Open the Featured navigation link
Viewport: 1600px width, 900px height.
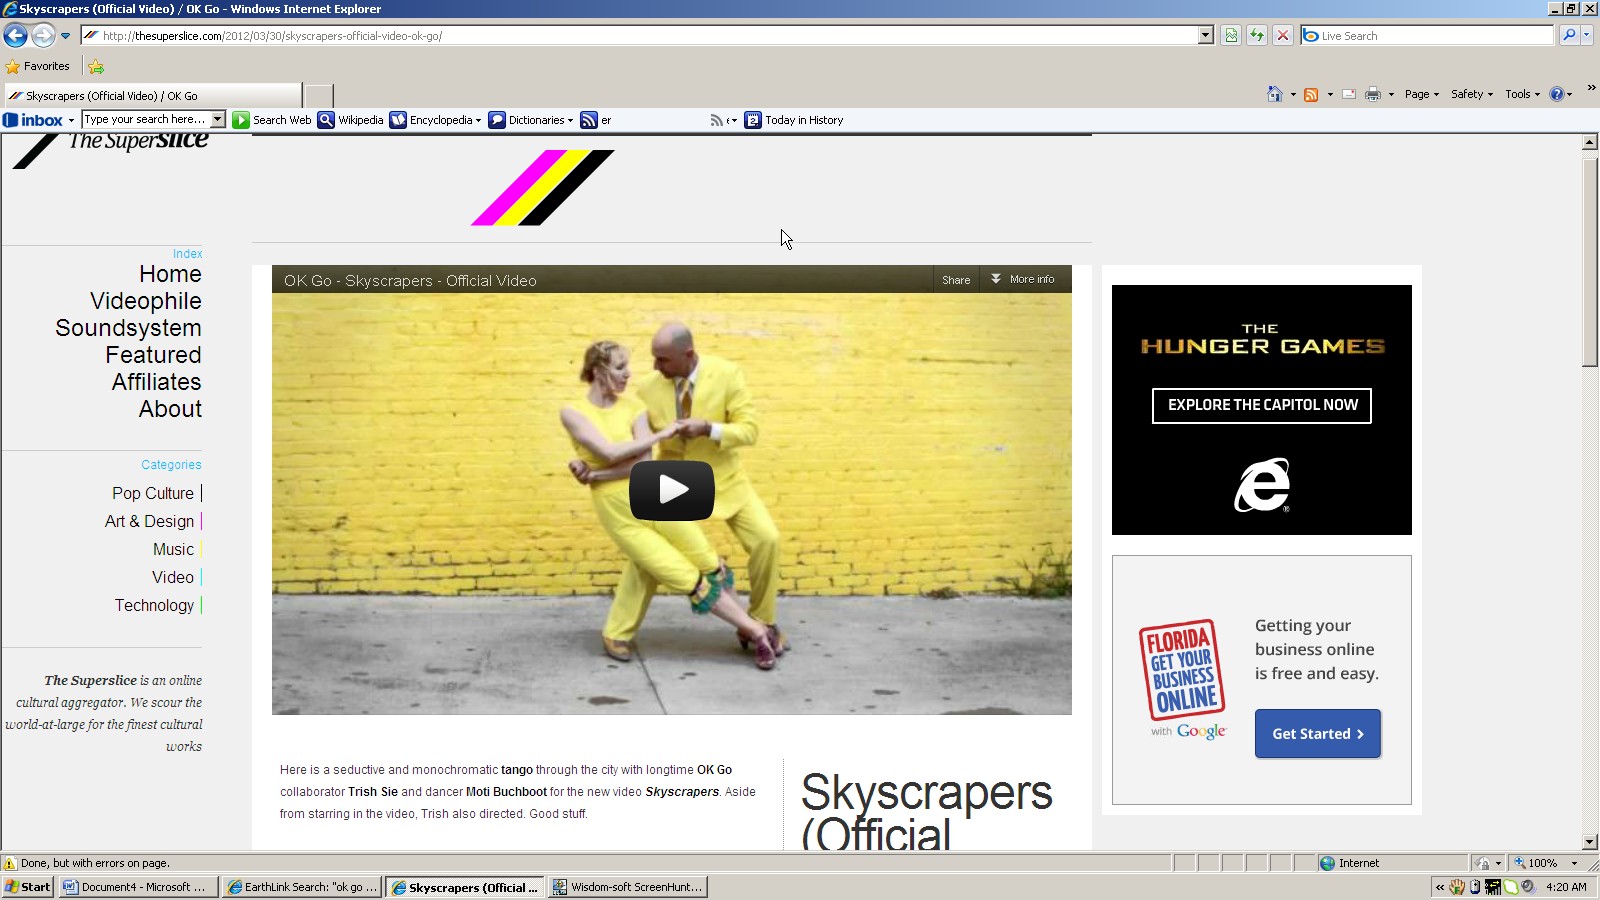click(153, 355)
